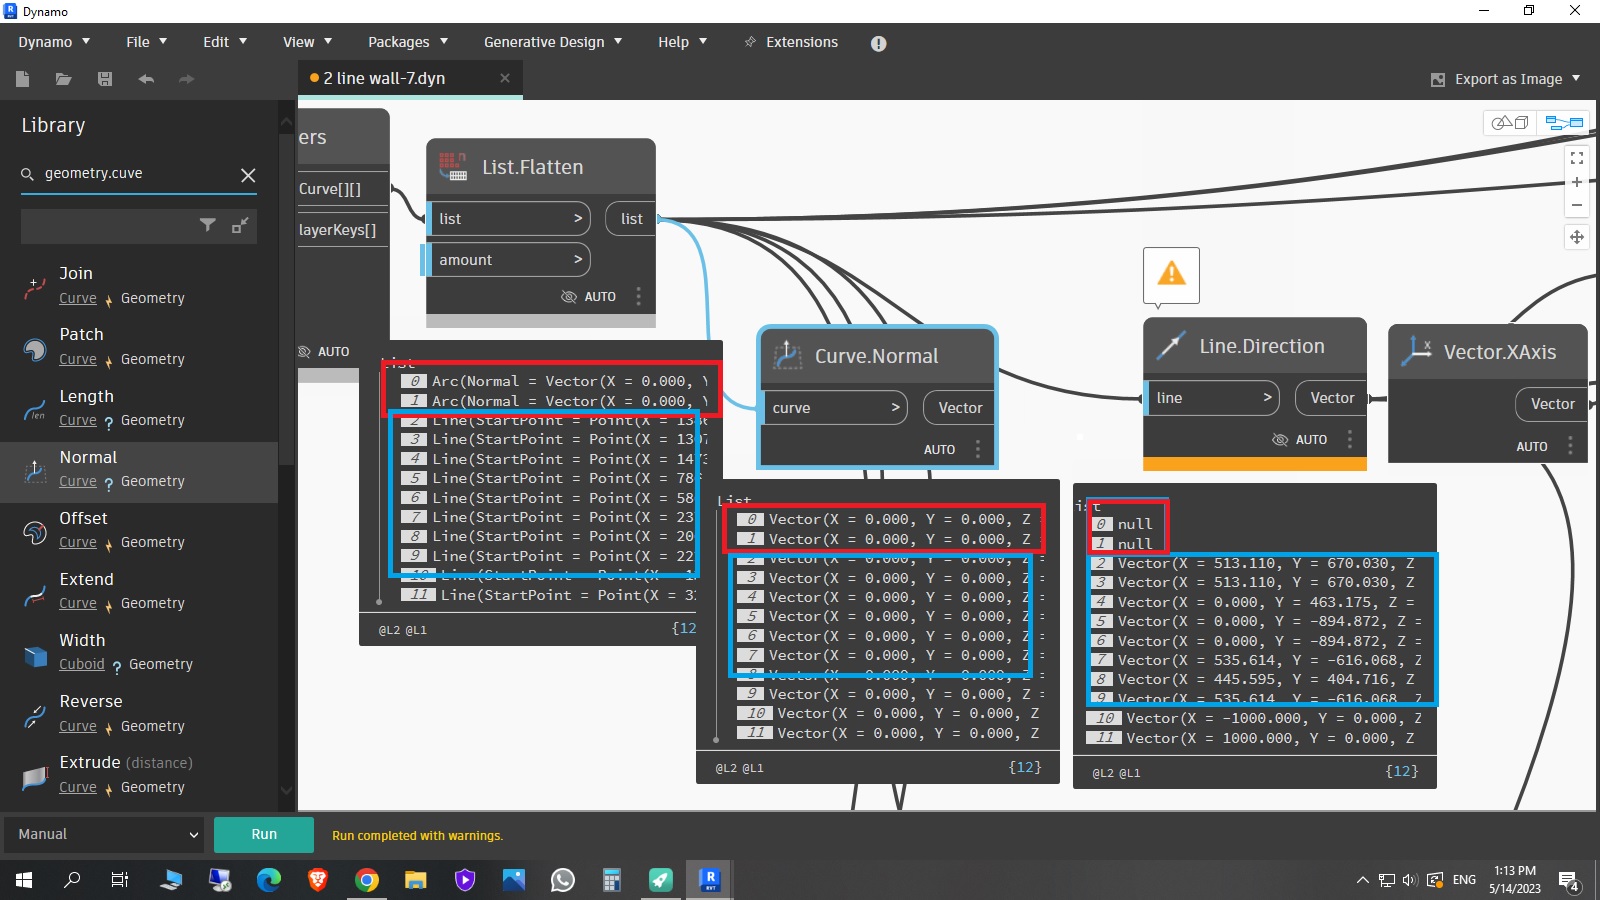Open the Export as Image dropdown arrow

point(1577,79)
